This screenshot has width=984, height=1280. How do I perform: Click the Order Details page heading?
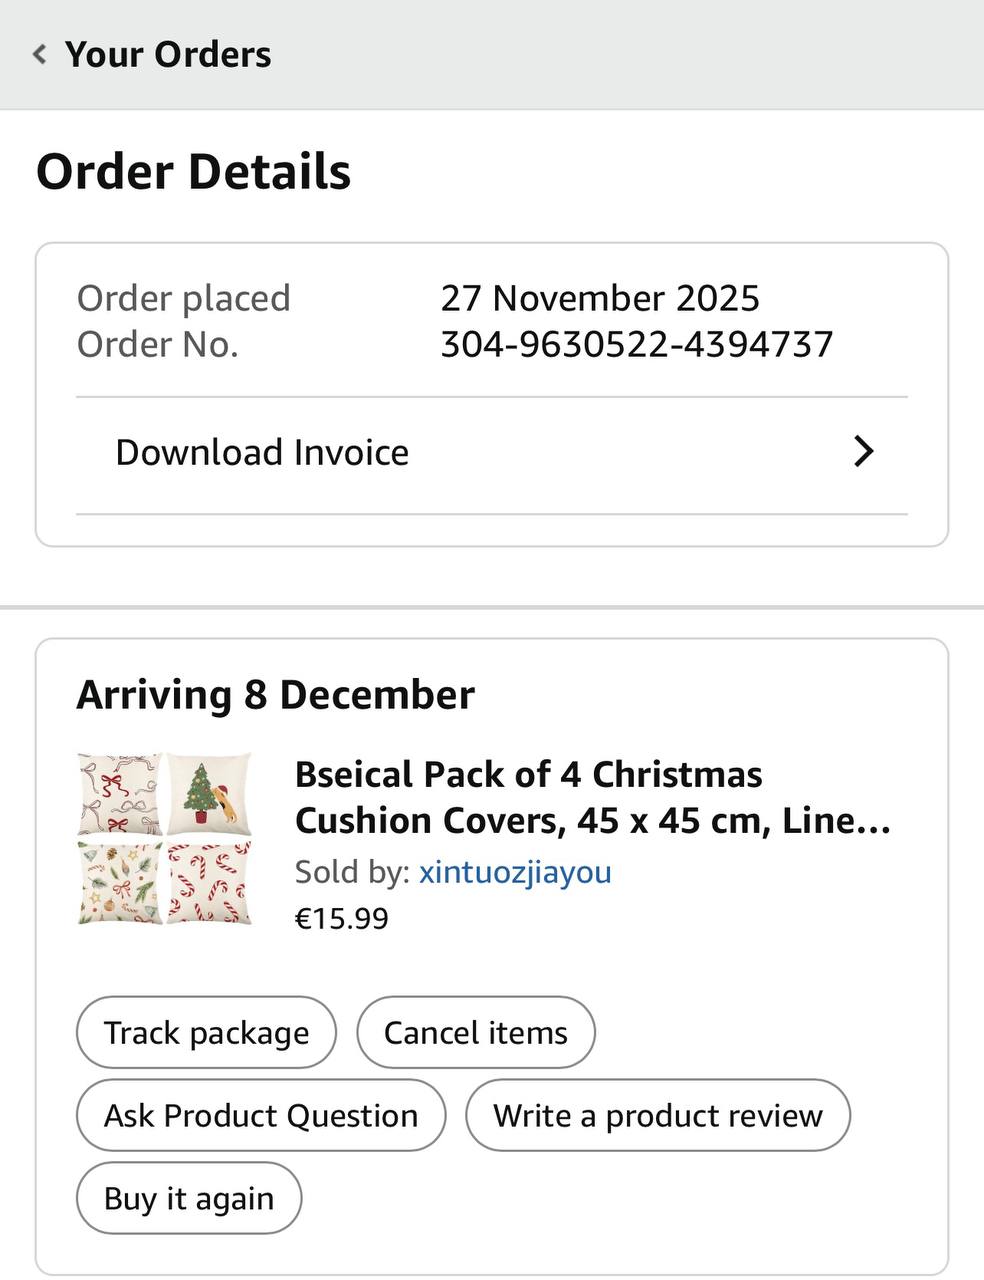pyautogui.click(x=194, y=172)
